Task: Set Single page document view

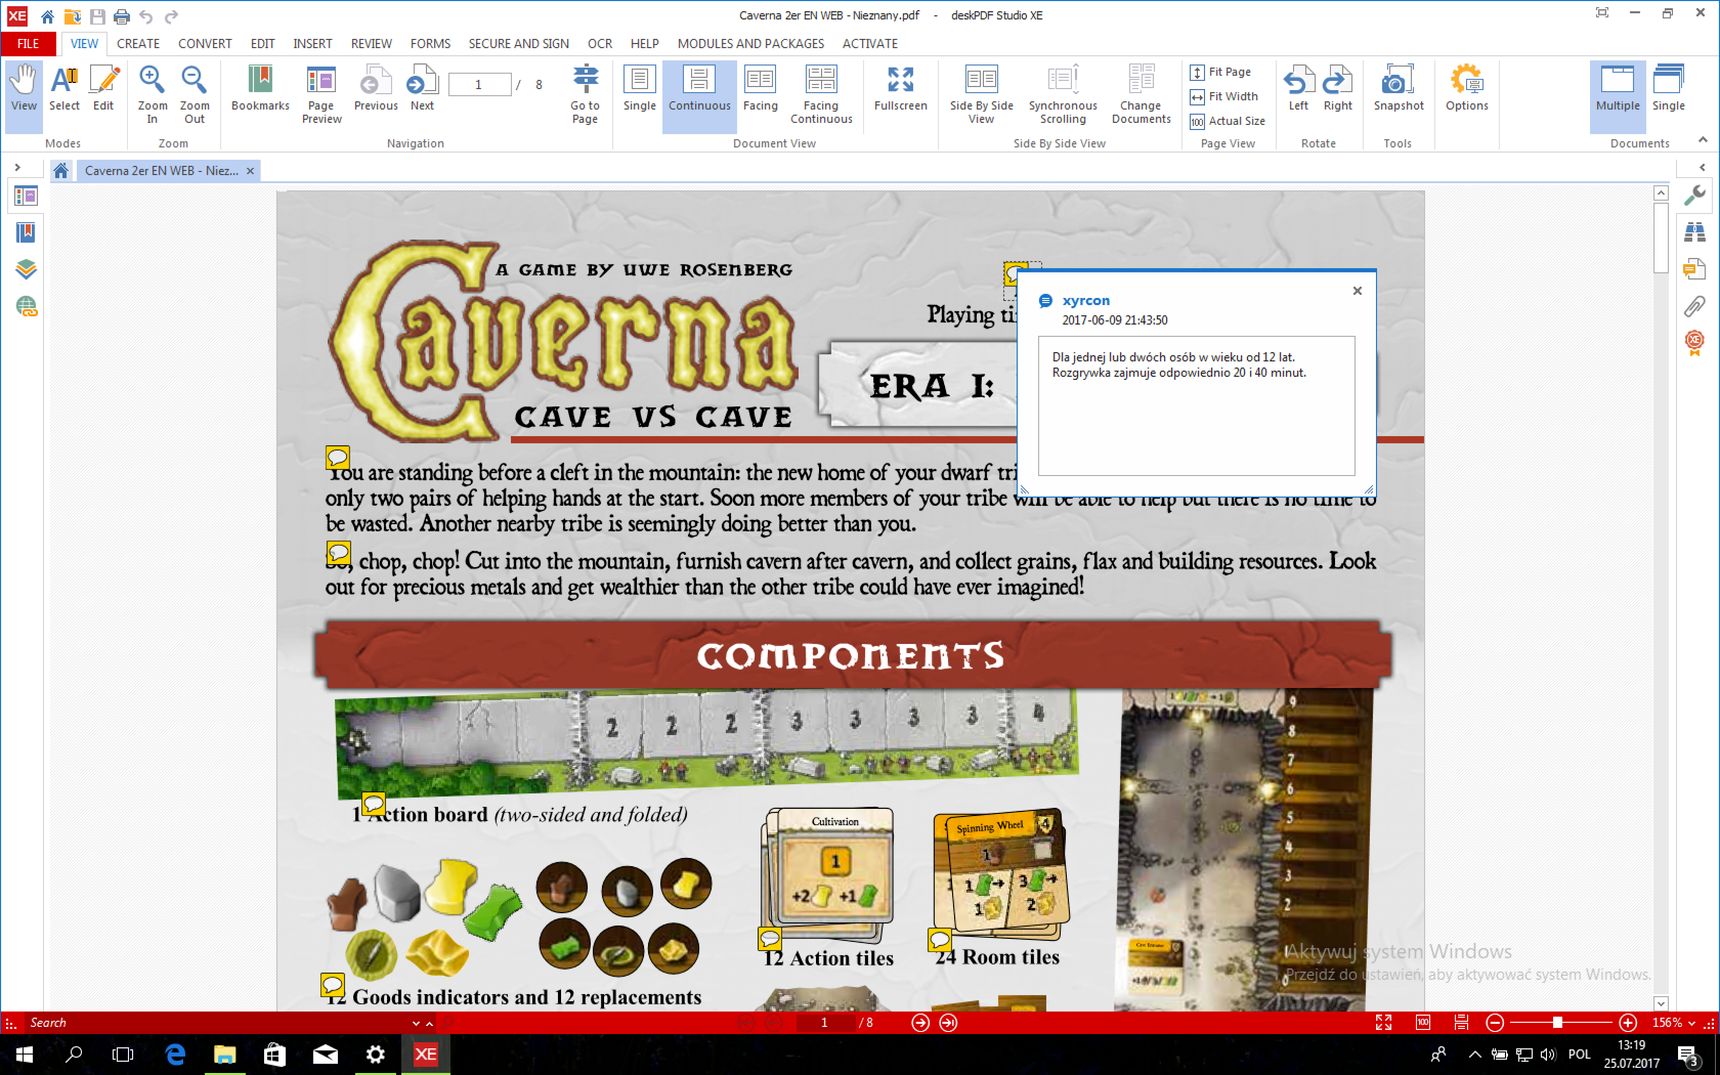Action: [x=639, y=90]
